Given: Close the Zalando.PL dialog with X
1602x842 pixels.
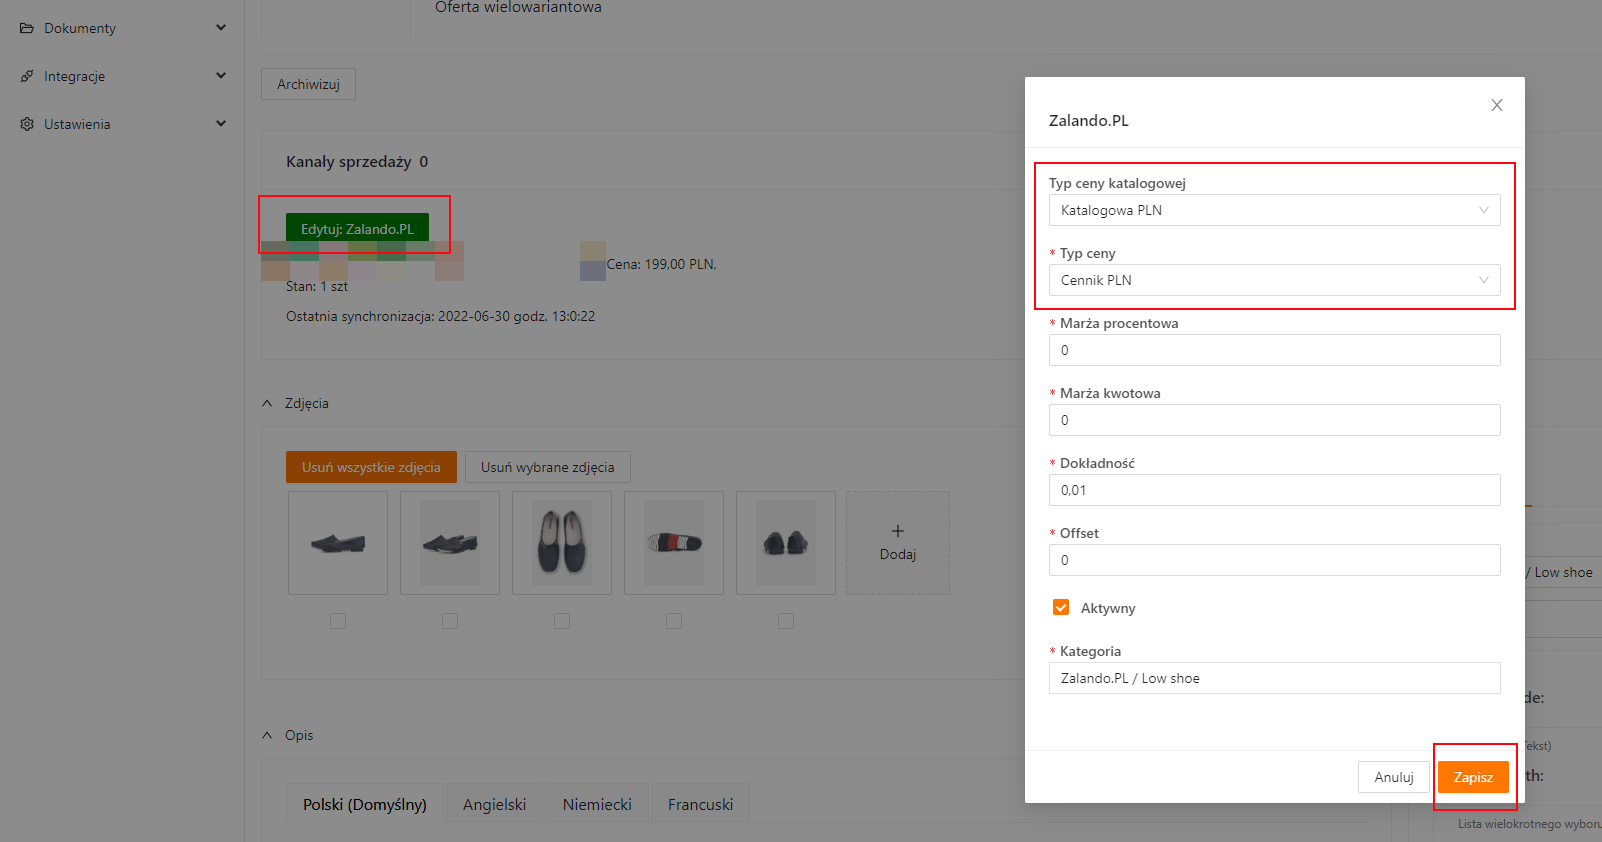Looking at the screenshot, I should [x=1496, y=105].
